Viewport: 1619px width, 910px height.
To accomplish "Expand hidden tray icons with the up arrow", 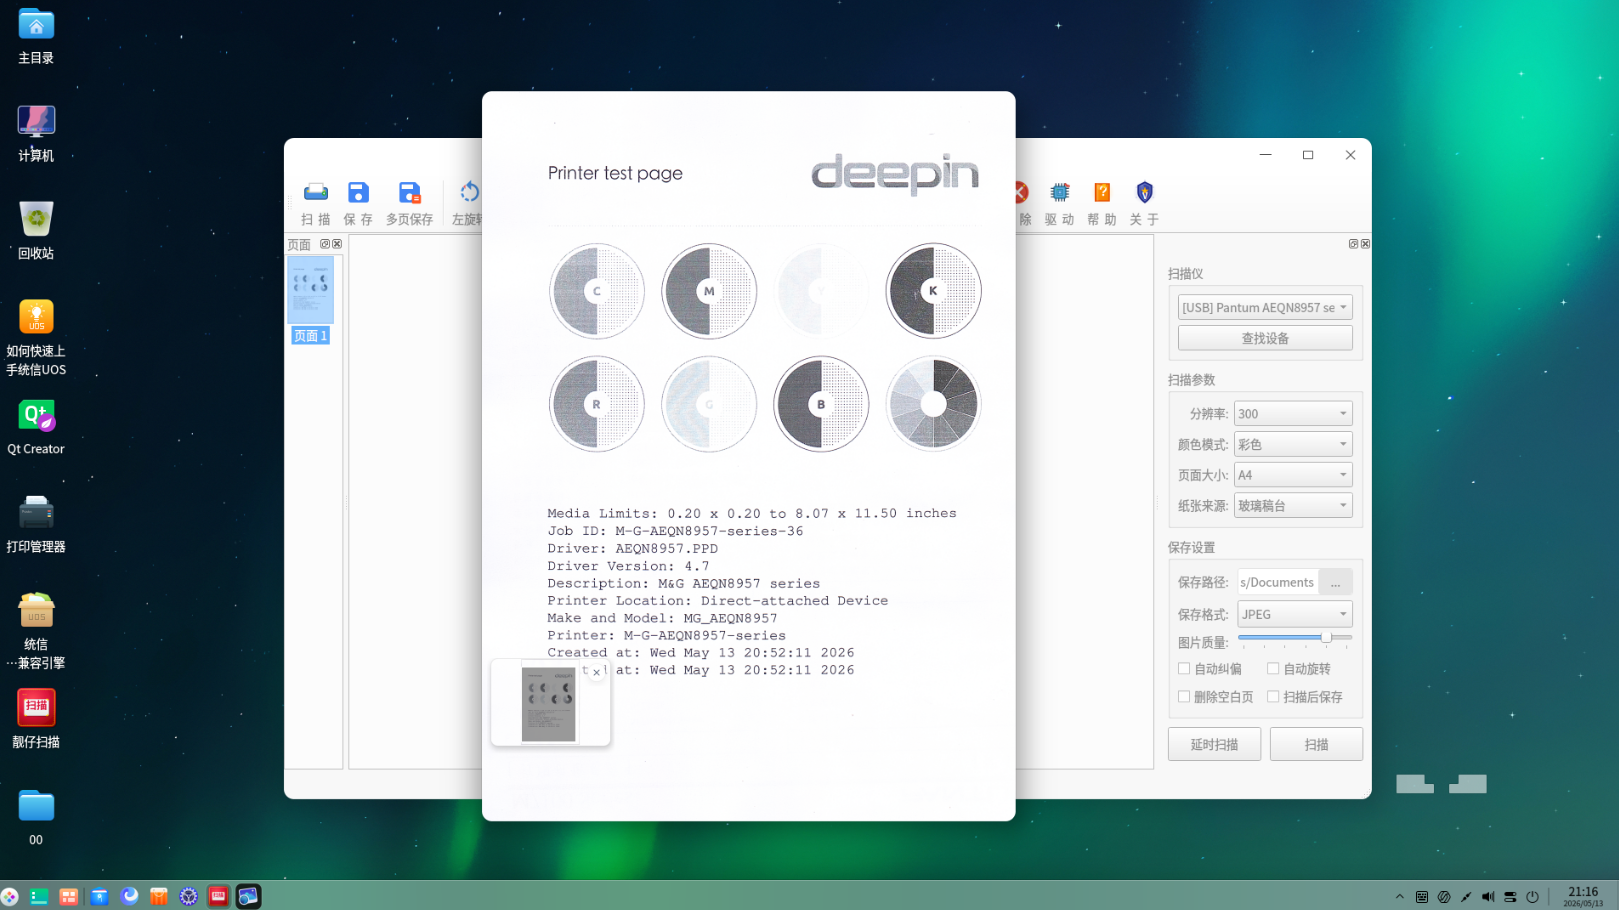I will point(1399,897).
